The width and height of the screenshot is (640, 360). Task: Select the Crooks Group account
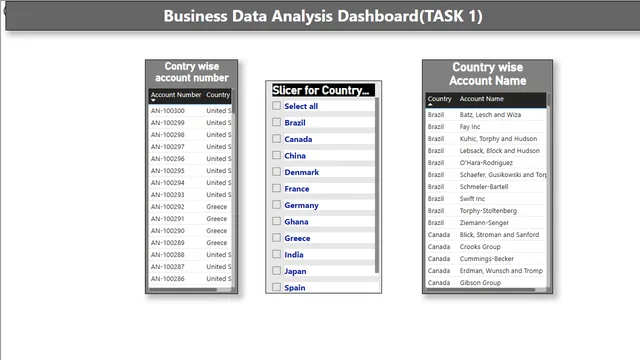coord(480,247)
